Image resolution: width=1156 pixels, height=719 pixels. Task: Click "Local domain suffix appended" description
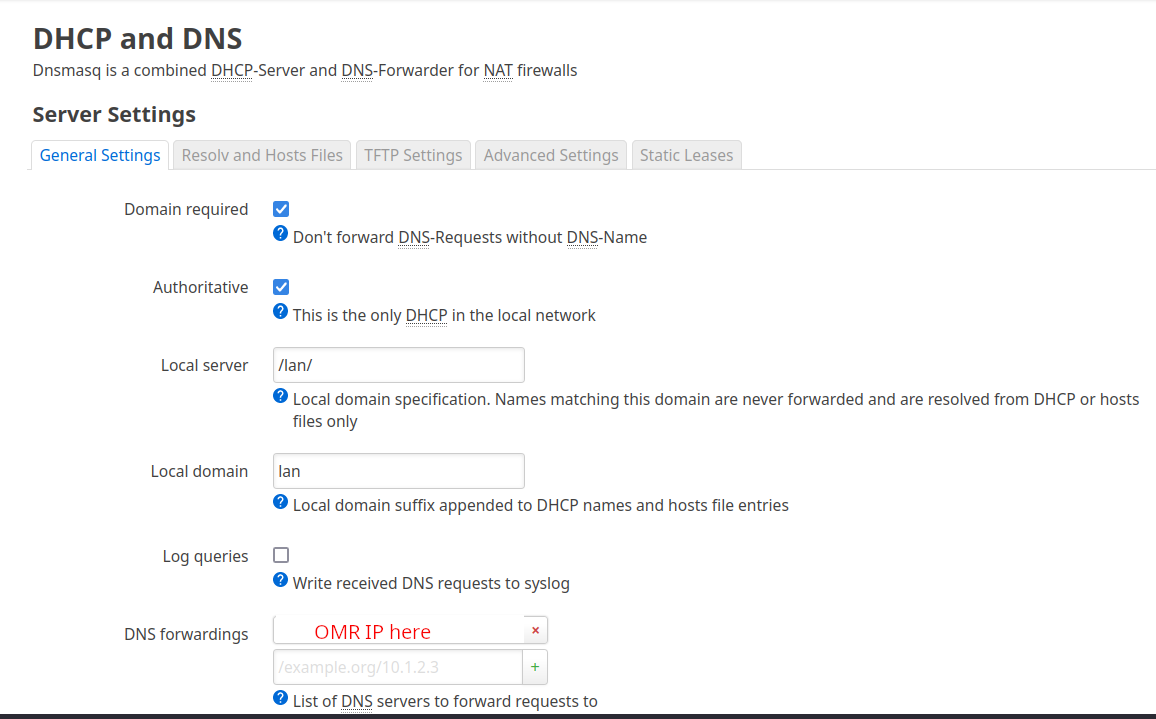(540, 505)
